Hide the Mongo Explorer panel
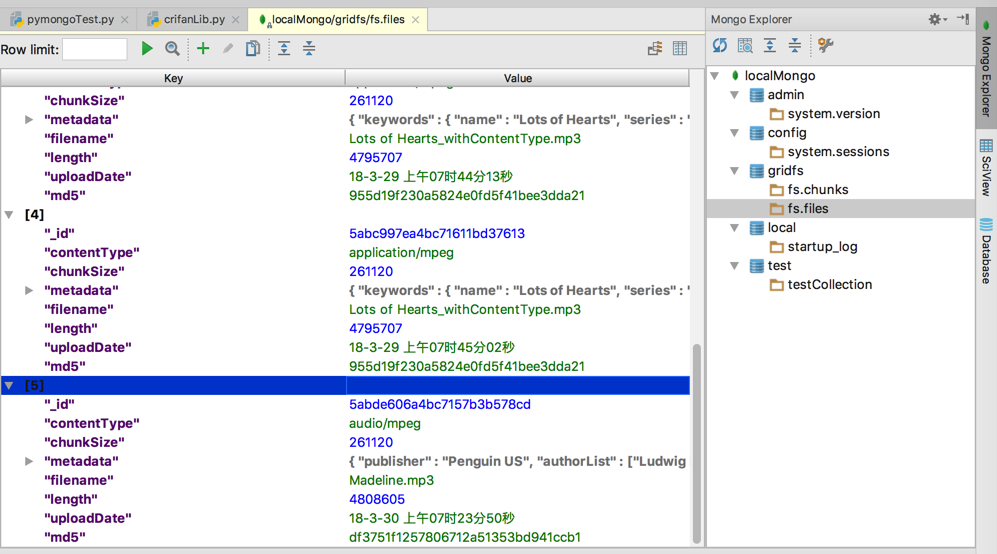997x554 pixels. pos(962,19)
